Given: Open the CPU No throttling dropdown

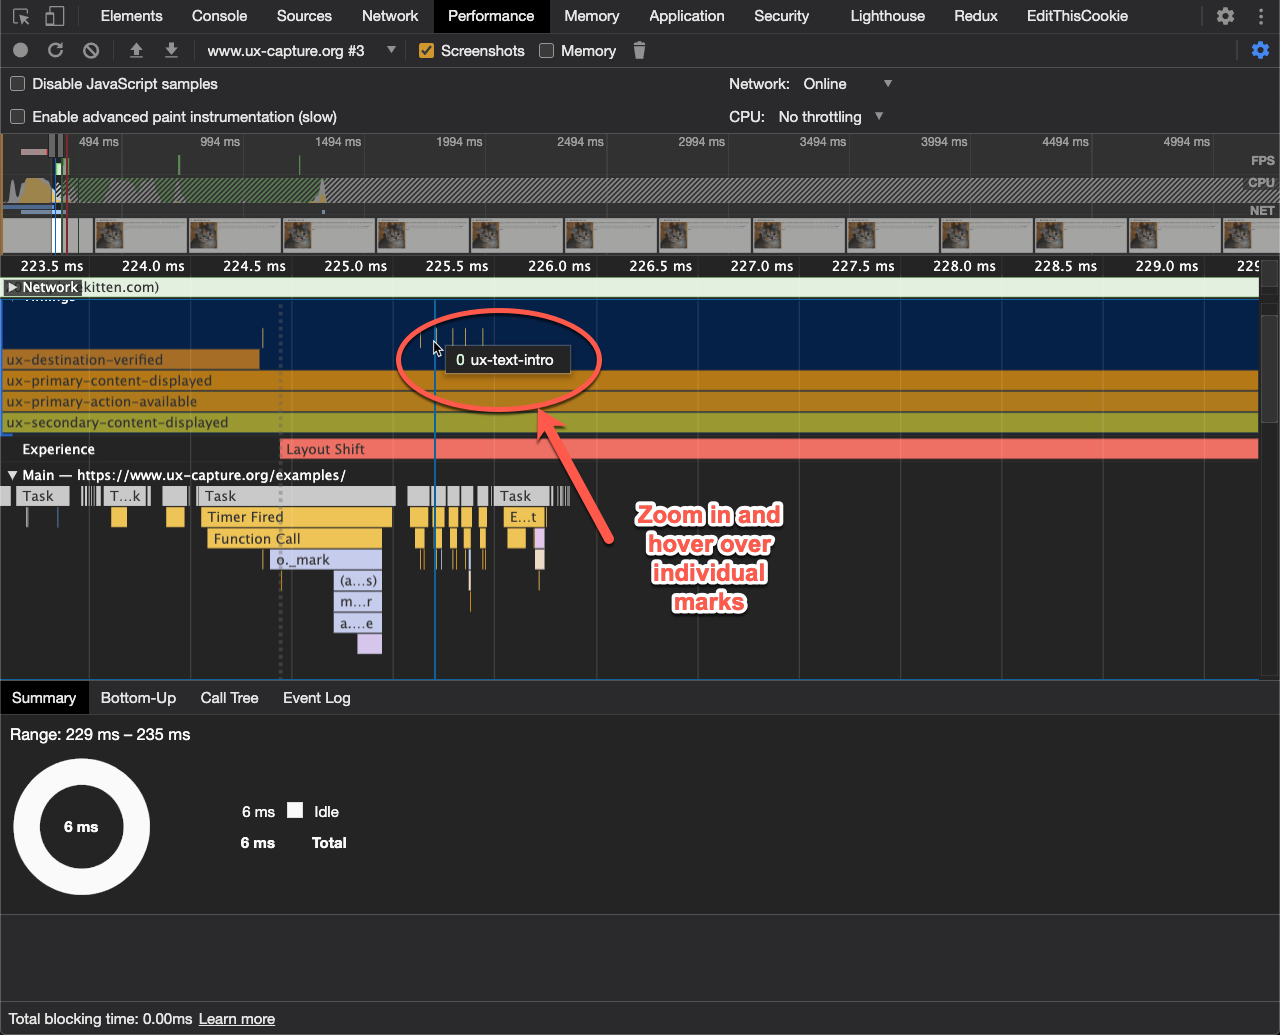Looking at the screenshot, I should (x=830, y=117).
